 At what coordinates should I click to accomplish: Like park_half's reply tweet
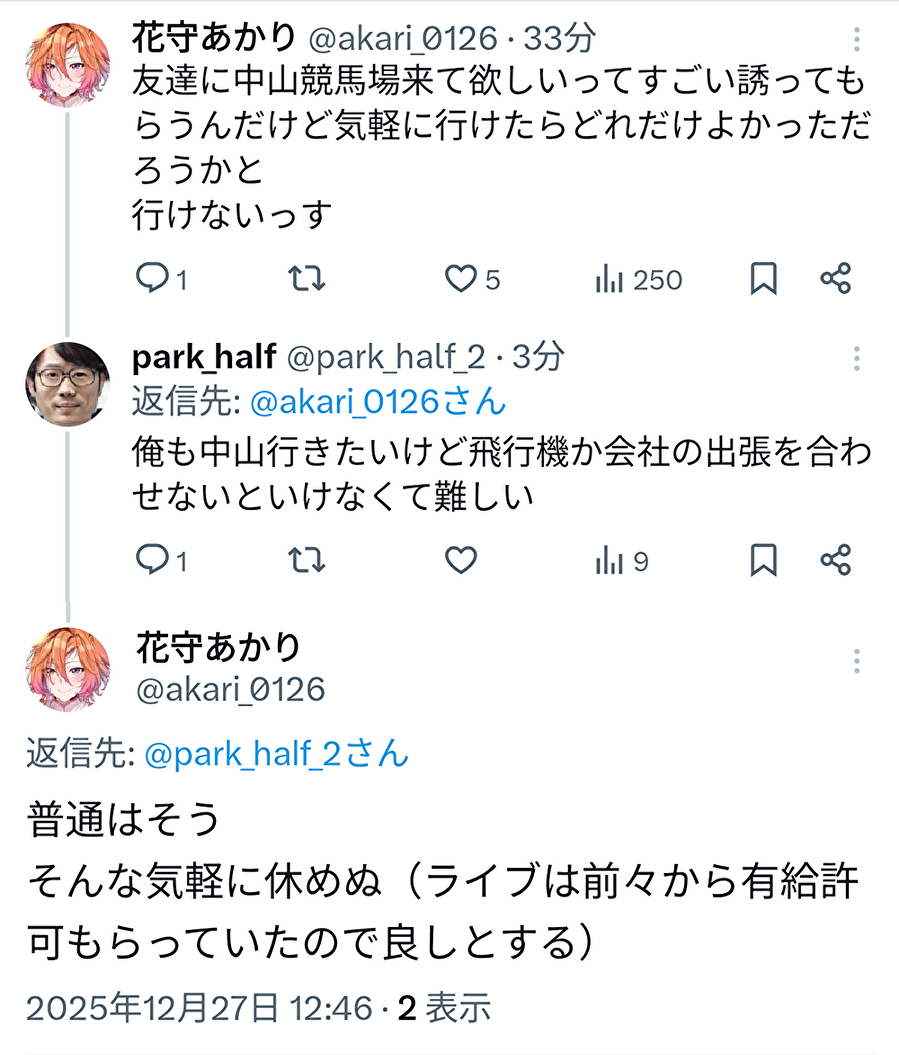(x=461, y=561)
